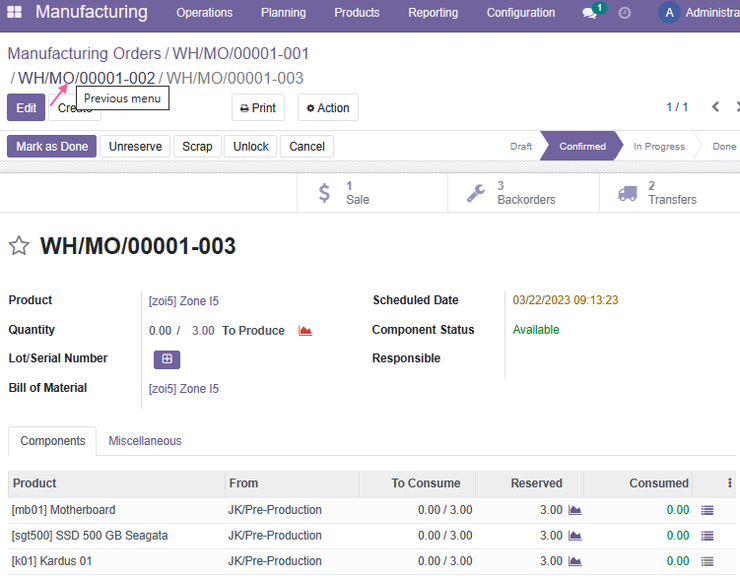This screenshot has height=576, width=740.
Task: Click the Unlock button
Action: [x=251, y=146]
